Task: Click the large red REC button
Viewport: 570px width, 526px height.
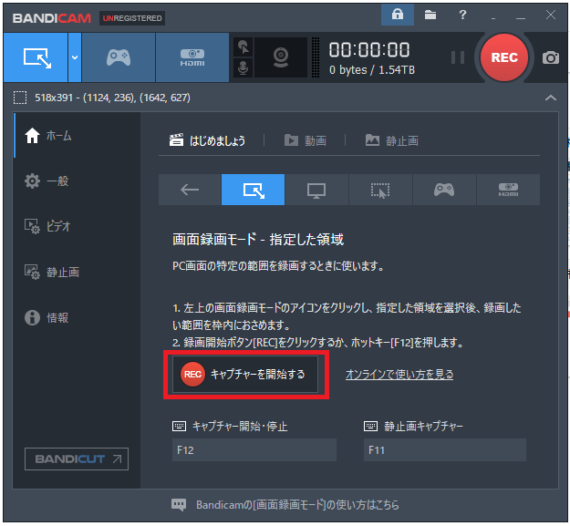Action: (x=504, y=57)
